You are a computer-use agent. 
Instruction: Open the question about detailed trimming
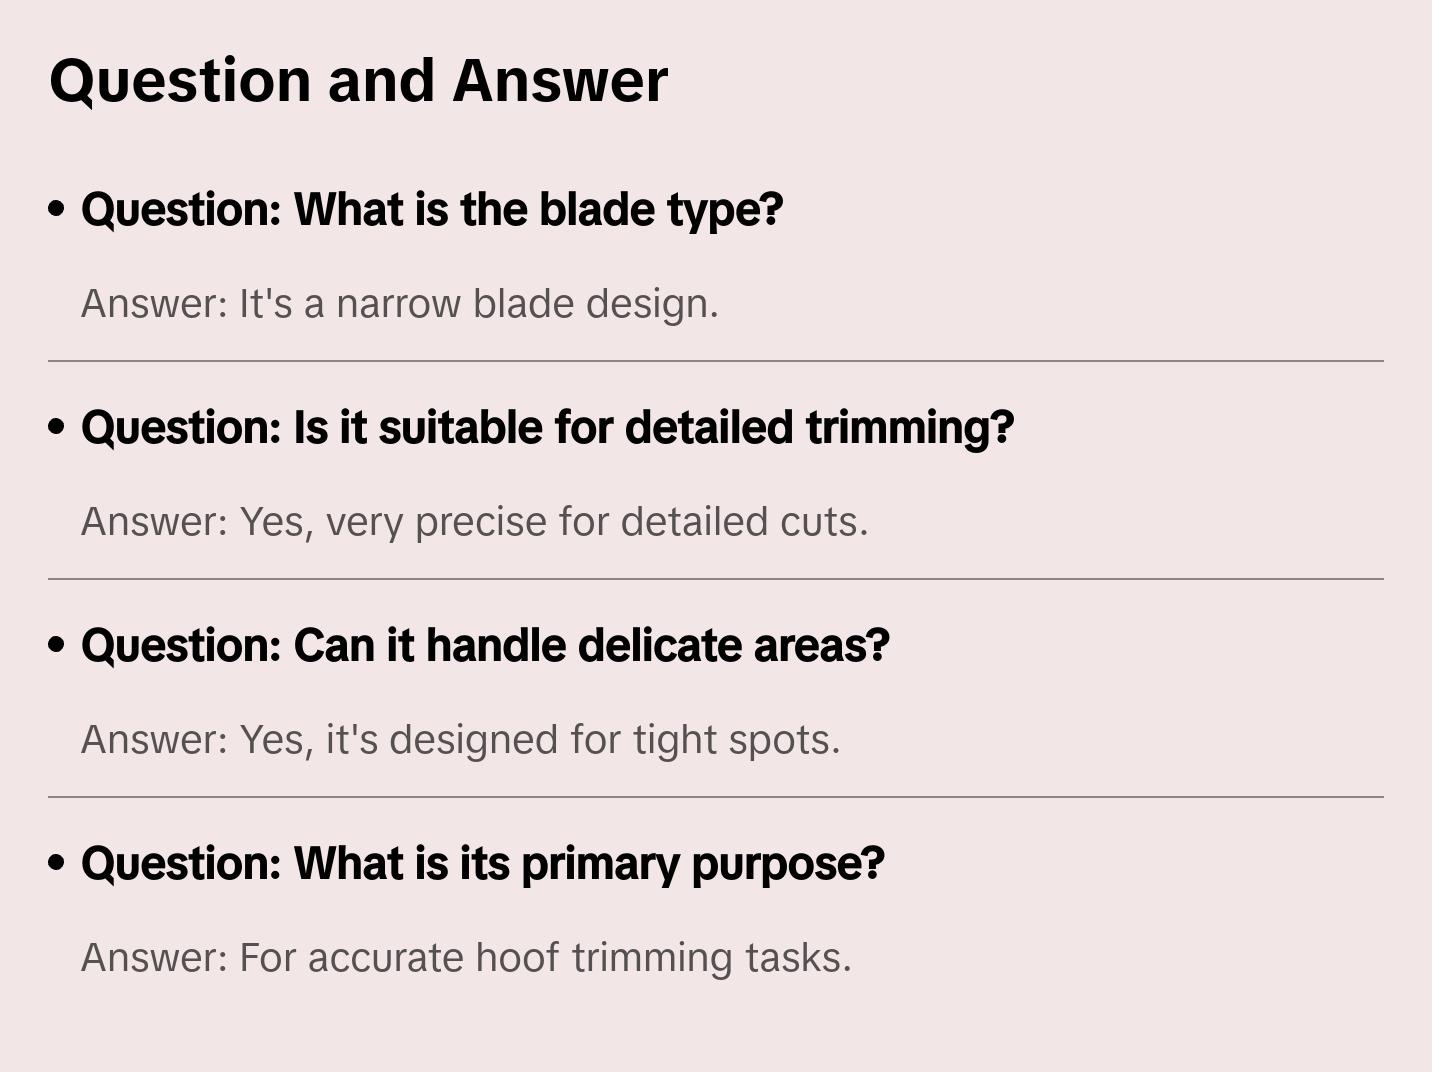click(x=547, y=428)
